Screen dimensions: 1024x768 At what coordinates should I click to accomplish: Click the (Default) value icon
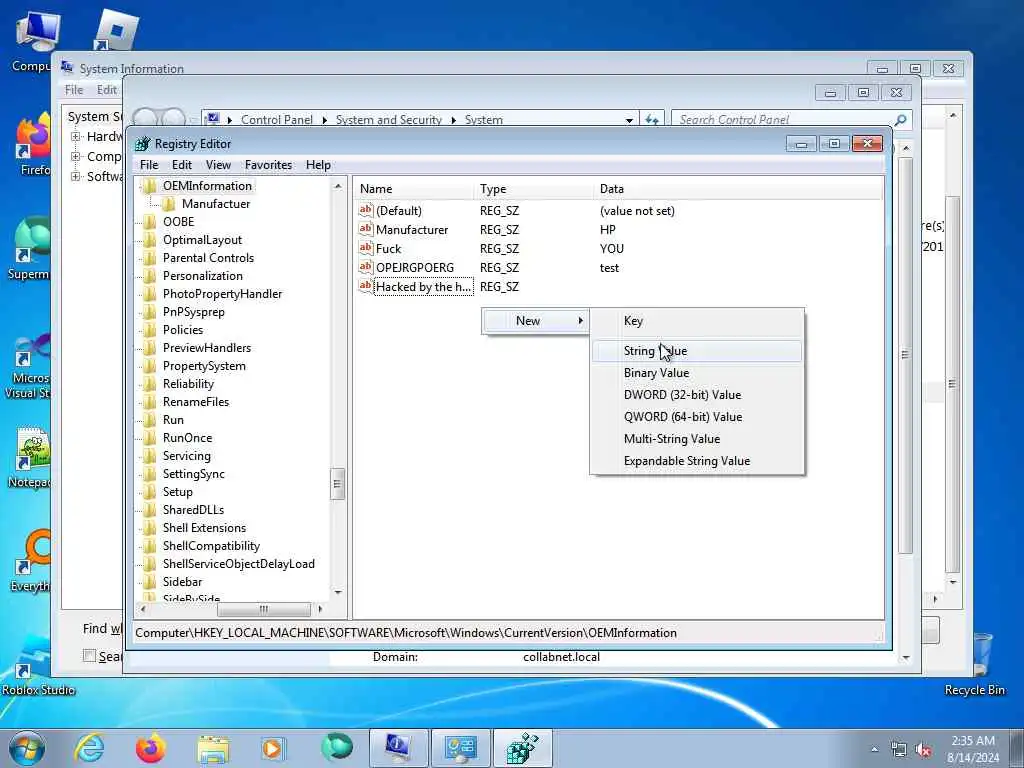[366, 210]
